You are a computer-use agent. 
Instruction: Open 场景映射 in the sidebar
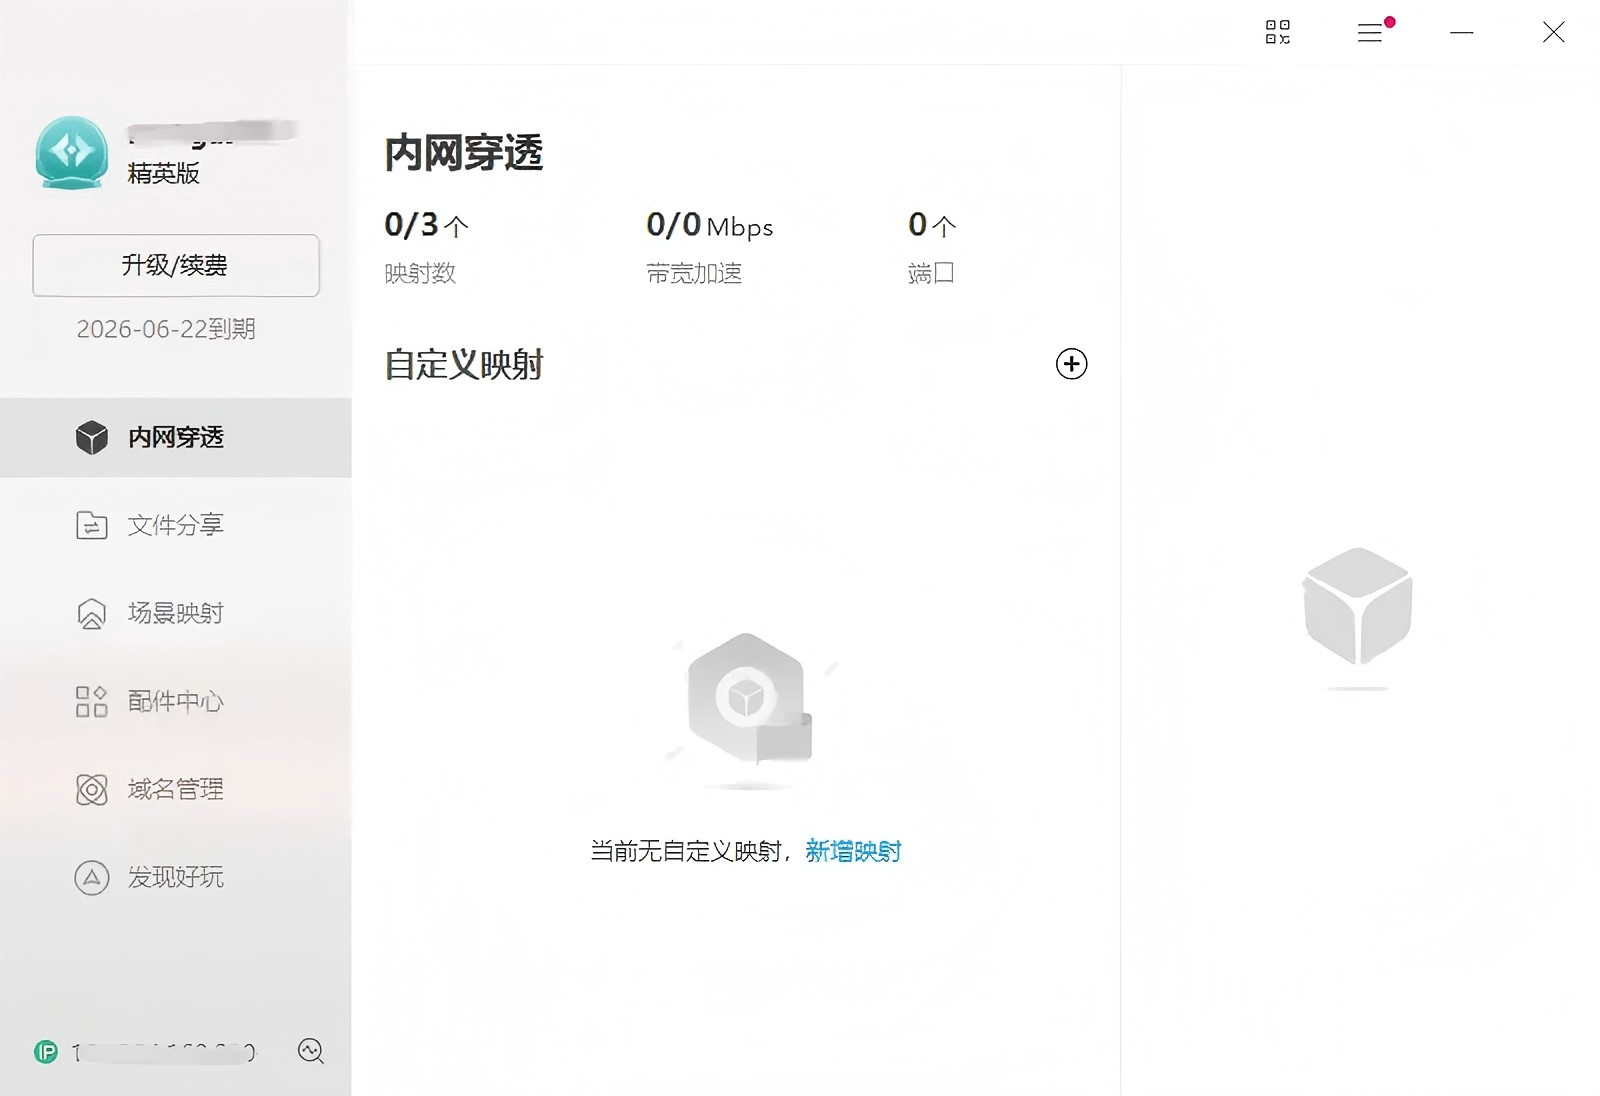point(176,613)
